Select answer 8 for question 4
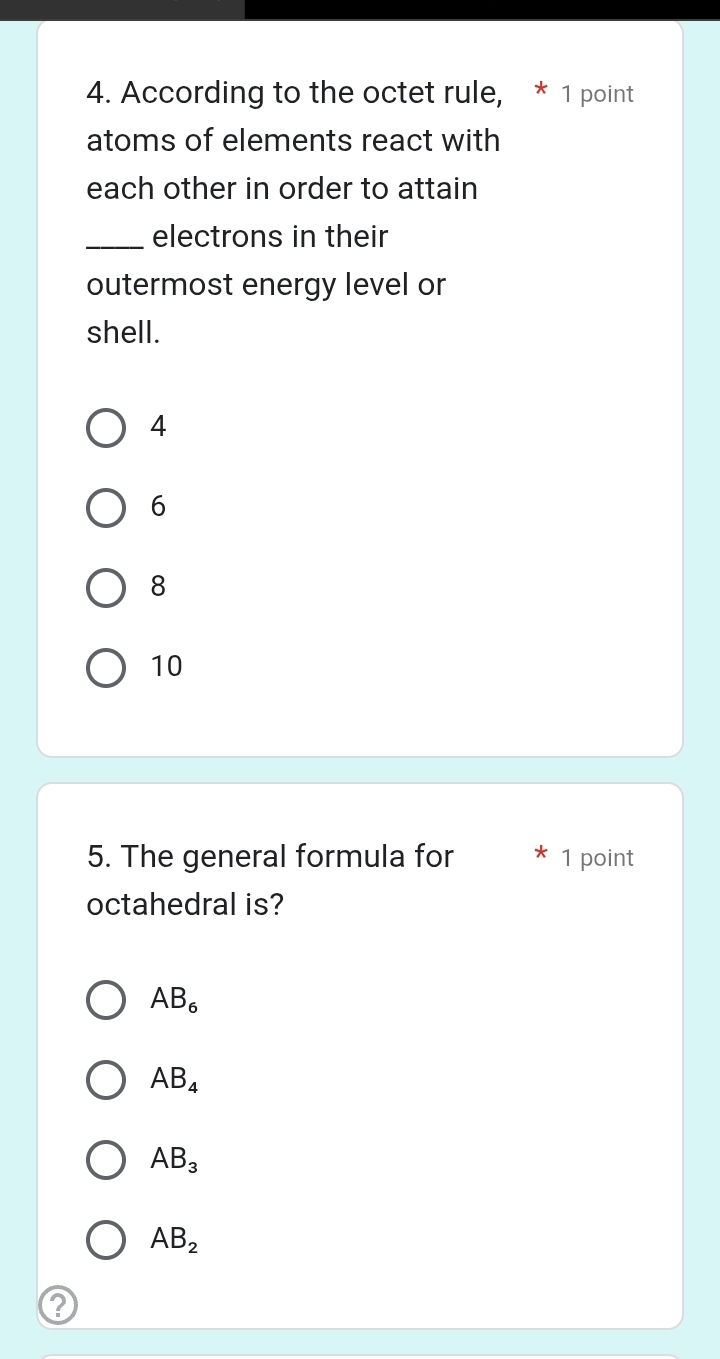Viewport: 720px width, 1359px height. click(105, 587)
